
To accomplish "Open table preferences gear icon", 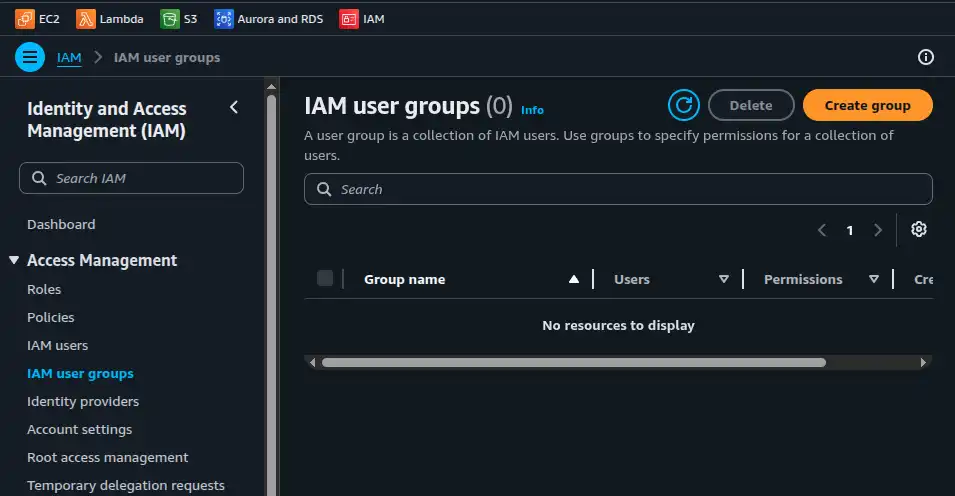I will click(918, 229).
